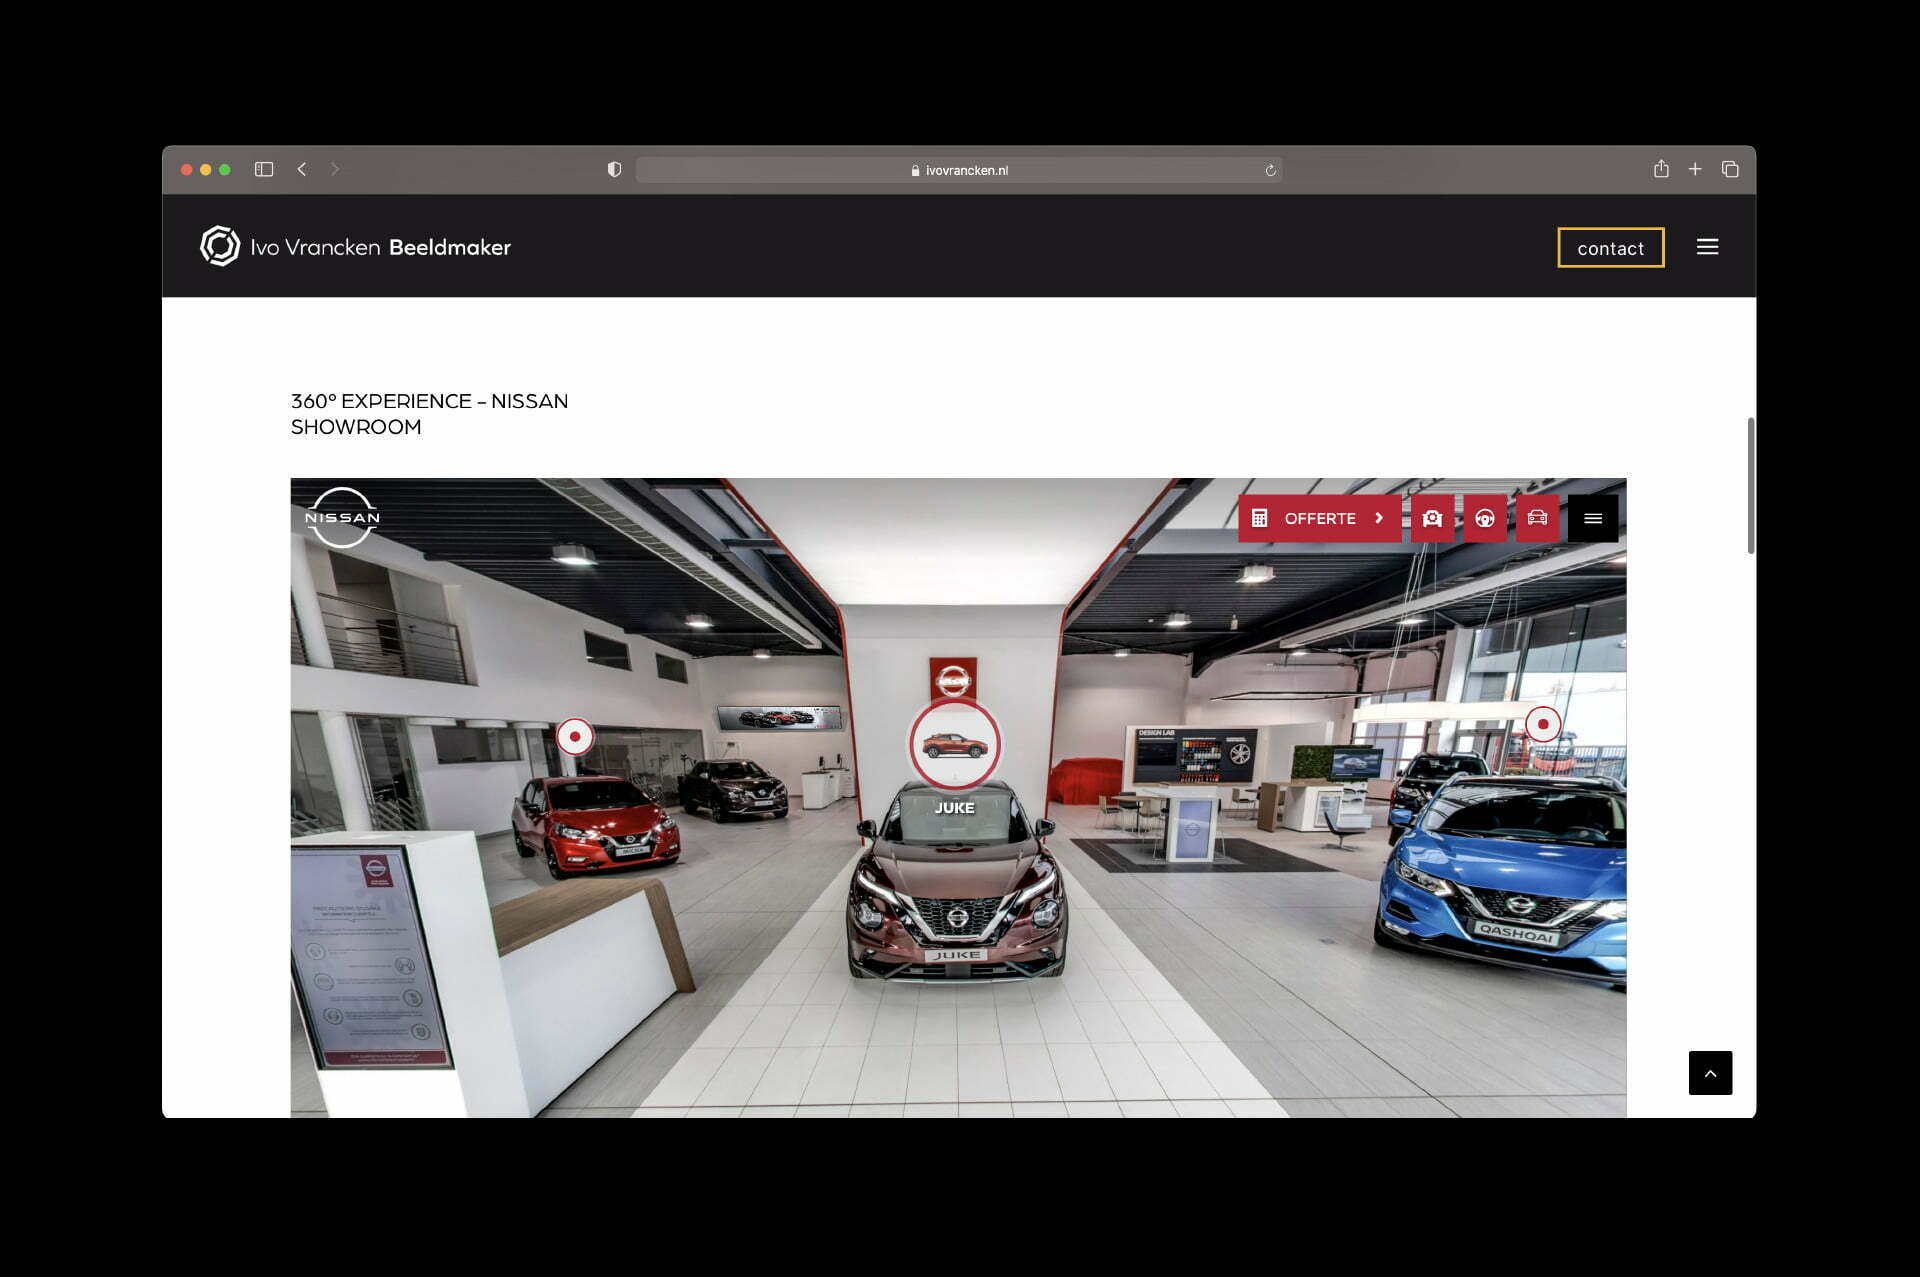Click the contact button
This screenshot has width=1920, height=1277.
pos(1610,248)
